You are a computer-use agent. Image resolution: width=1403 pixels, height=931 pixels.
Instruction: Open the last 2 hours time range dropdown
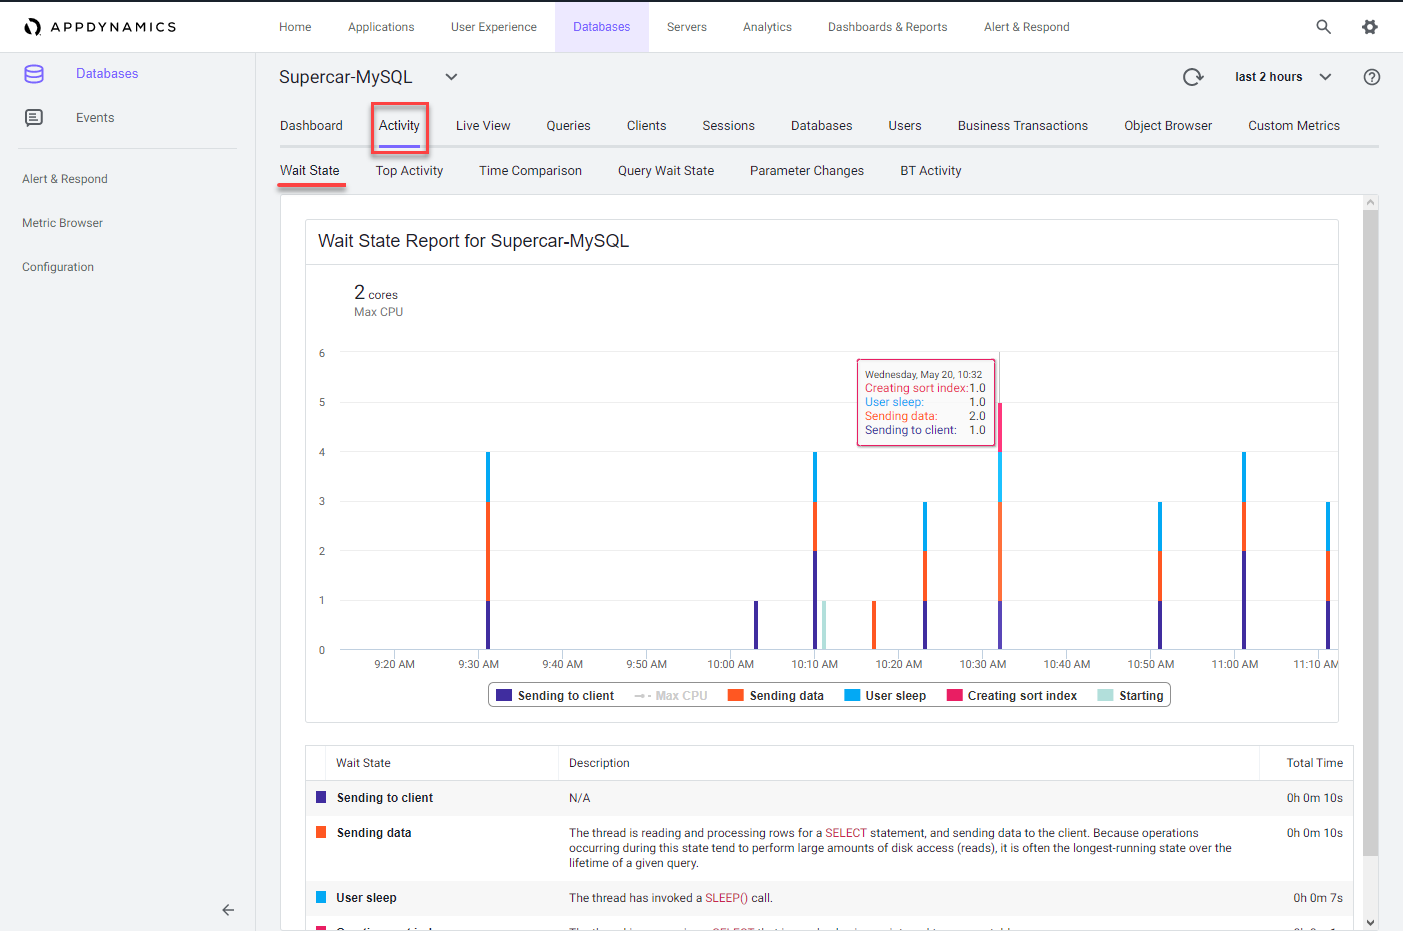(1283, 77)
